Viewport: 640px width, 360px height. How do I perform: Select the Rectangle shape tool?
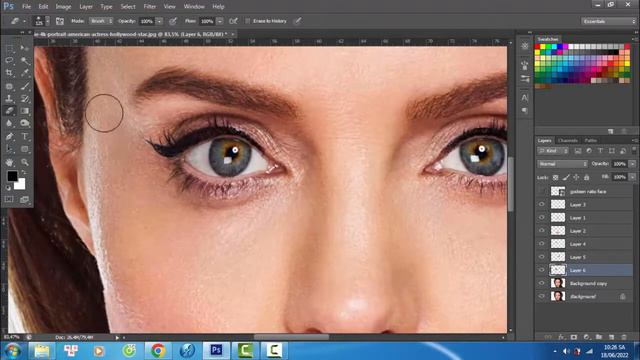click(25, 149)
